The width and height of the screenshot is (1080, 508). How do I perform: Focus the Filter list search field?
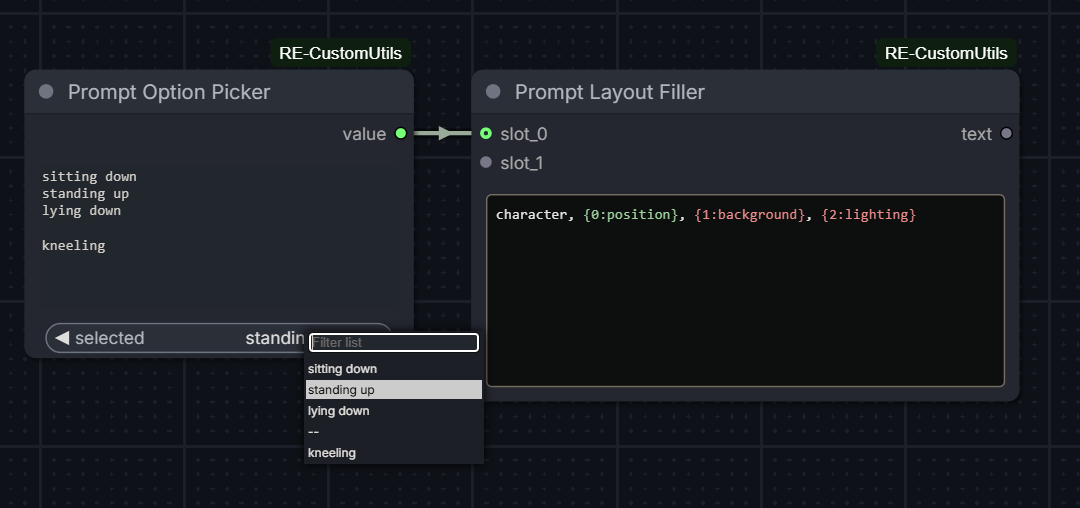pyautogui.click(x=393, y=342)
